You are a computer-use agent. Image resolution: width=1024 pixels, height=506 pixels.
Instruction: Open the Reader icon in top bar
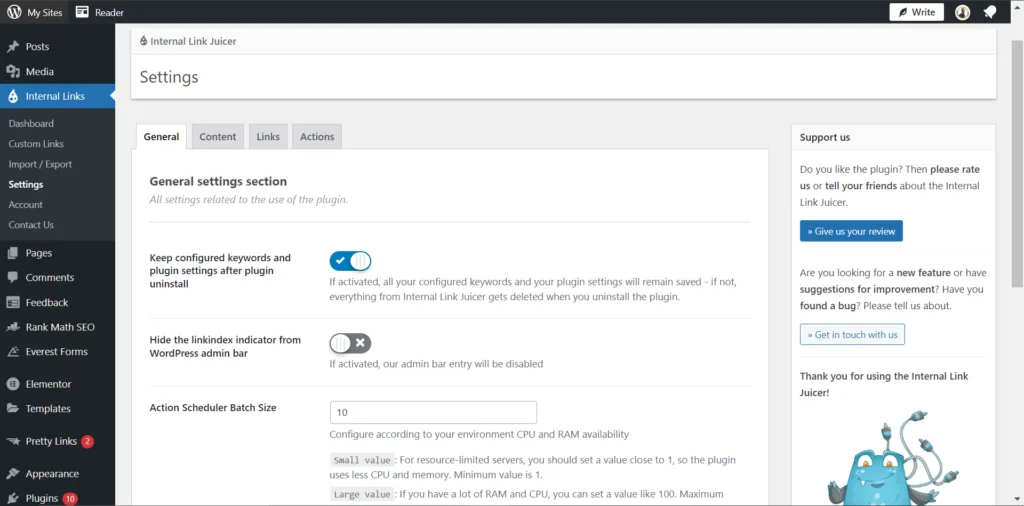coord(82,12)
